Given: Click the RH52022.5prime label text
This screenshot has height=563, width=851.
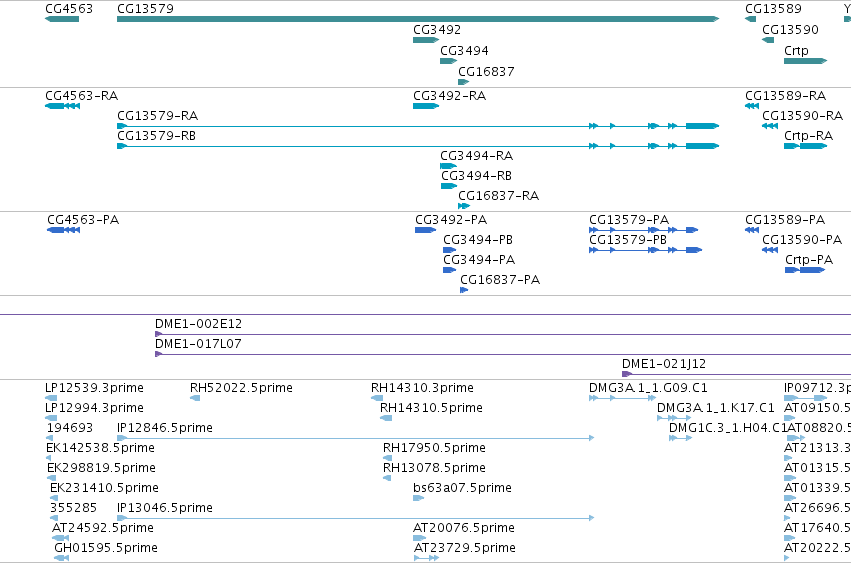Looking at the screenshot, I should pyautogui.click(x=241, y=388).
